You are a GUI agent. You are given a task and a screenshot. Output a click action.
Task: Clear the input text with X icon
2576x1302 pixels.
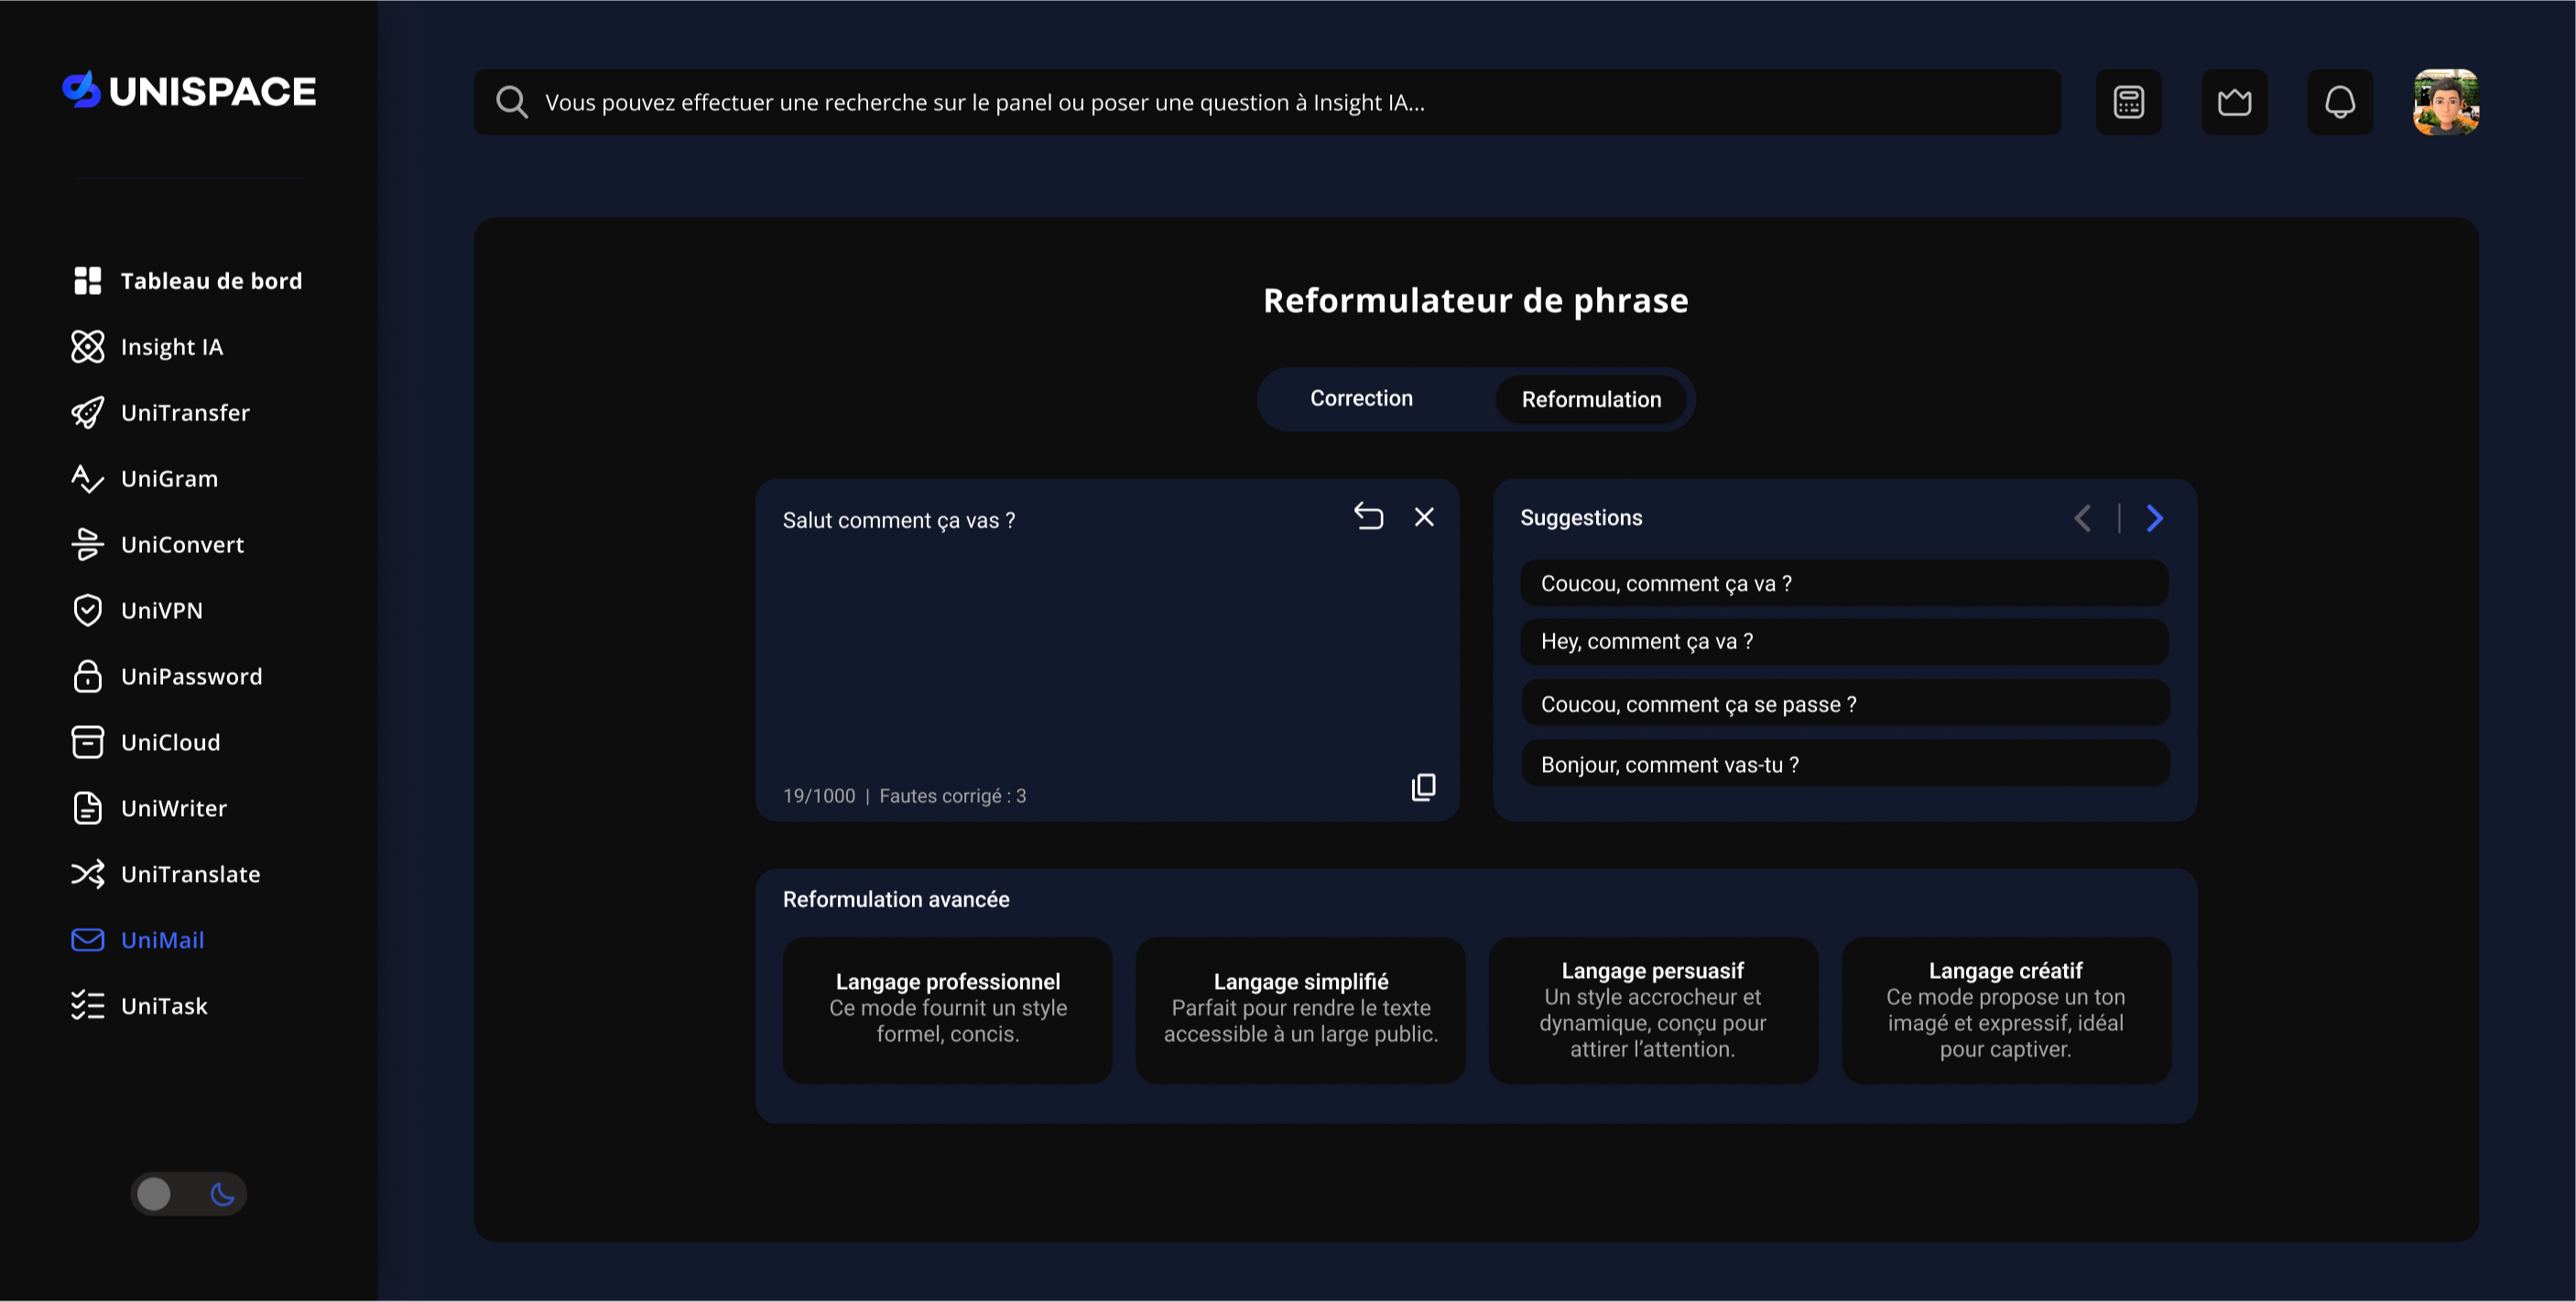1424,517
